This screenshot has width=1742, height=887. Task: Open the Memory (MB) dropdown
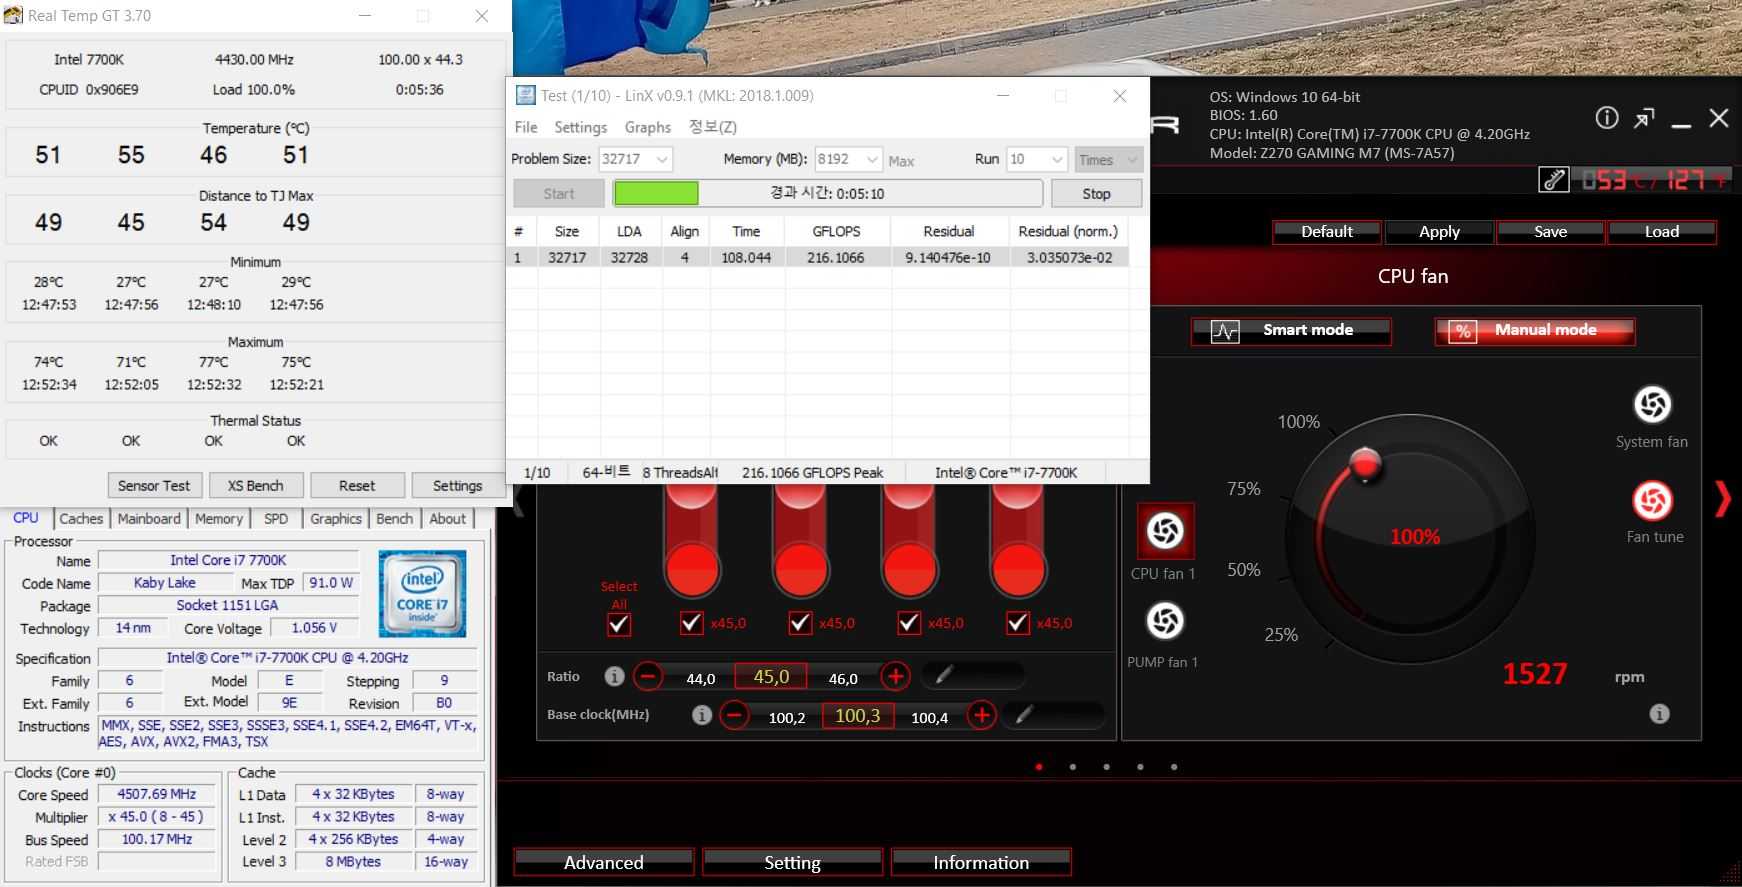tap(871, 160)
